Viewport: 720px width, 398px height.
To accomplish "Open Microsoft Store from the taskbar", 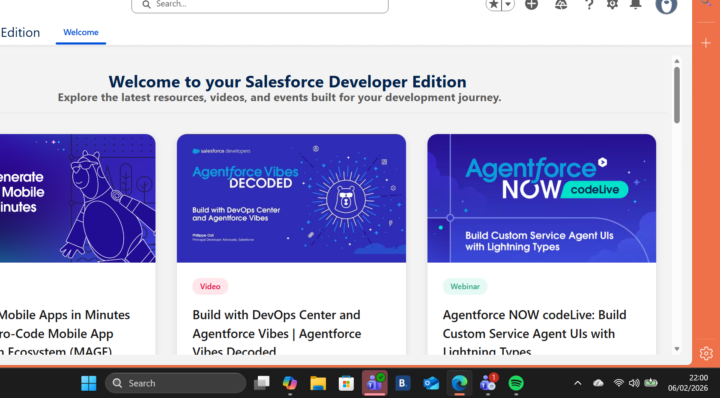I will (346, 383).
